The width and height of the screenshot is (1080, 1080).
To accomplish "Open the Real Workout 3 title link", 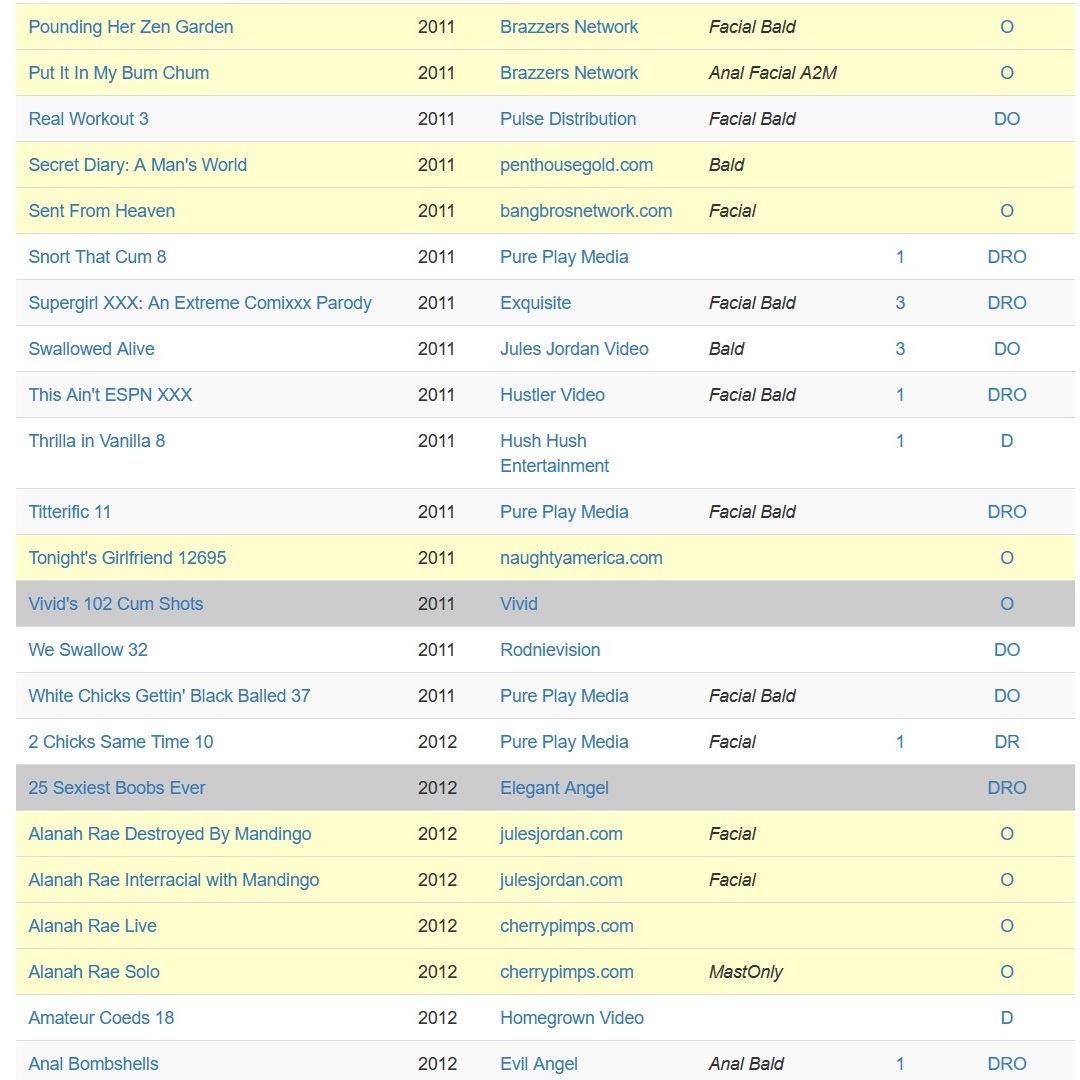I will click(x=88, y=119).
